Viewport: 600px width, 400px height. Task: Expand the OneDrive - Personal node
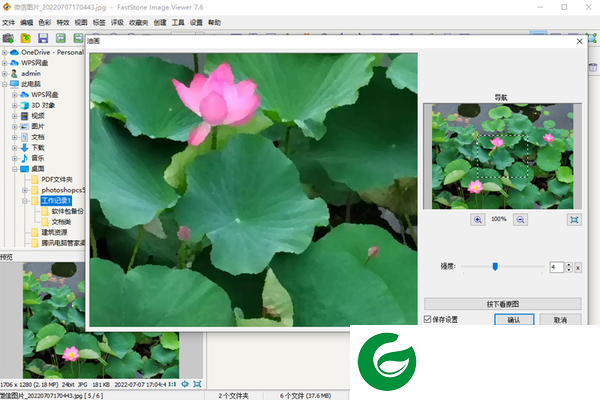pyautogui.click(x=5, y=52)
